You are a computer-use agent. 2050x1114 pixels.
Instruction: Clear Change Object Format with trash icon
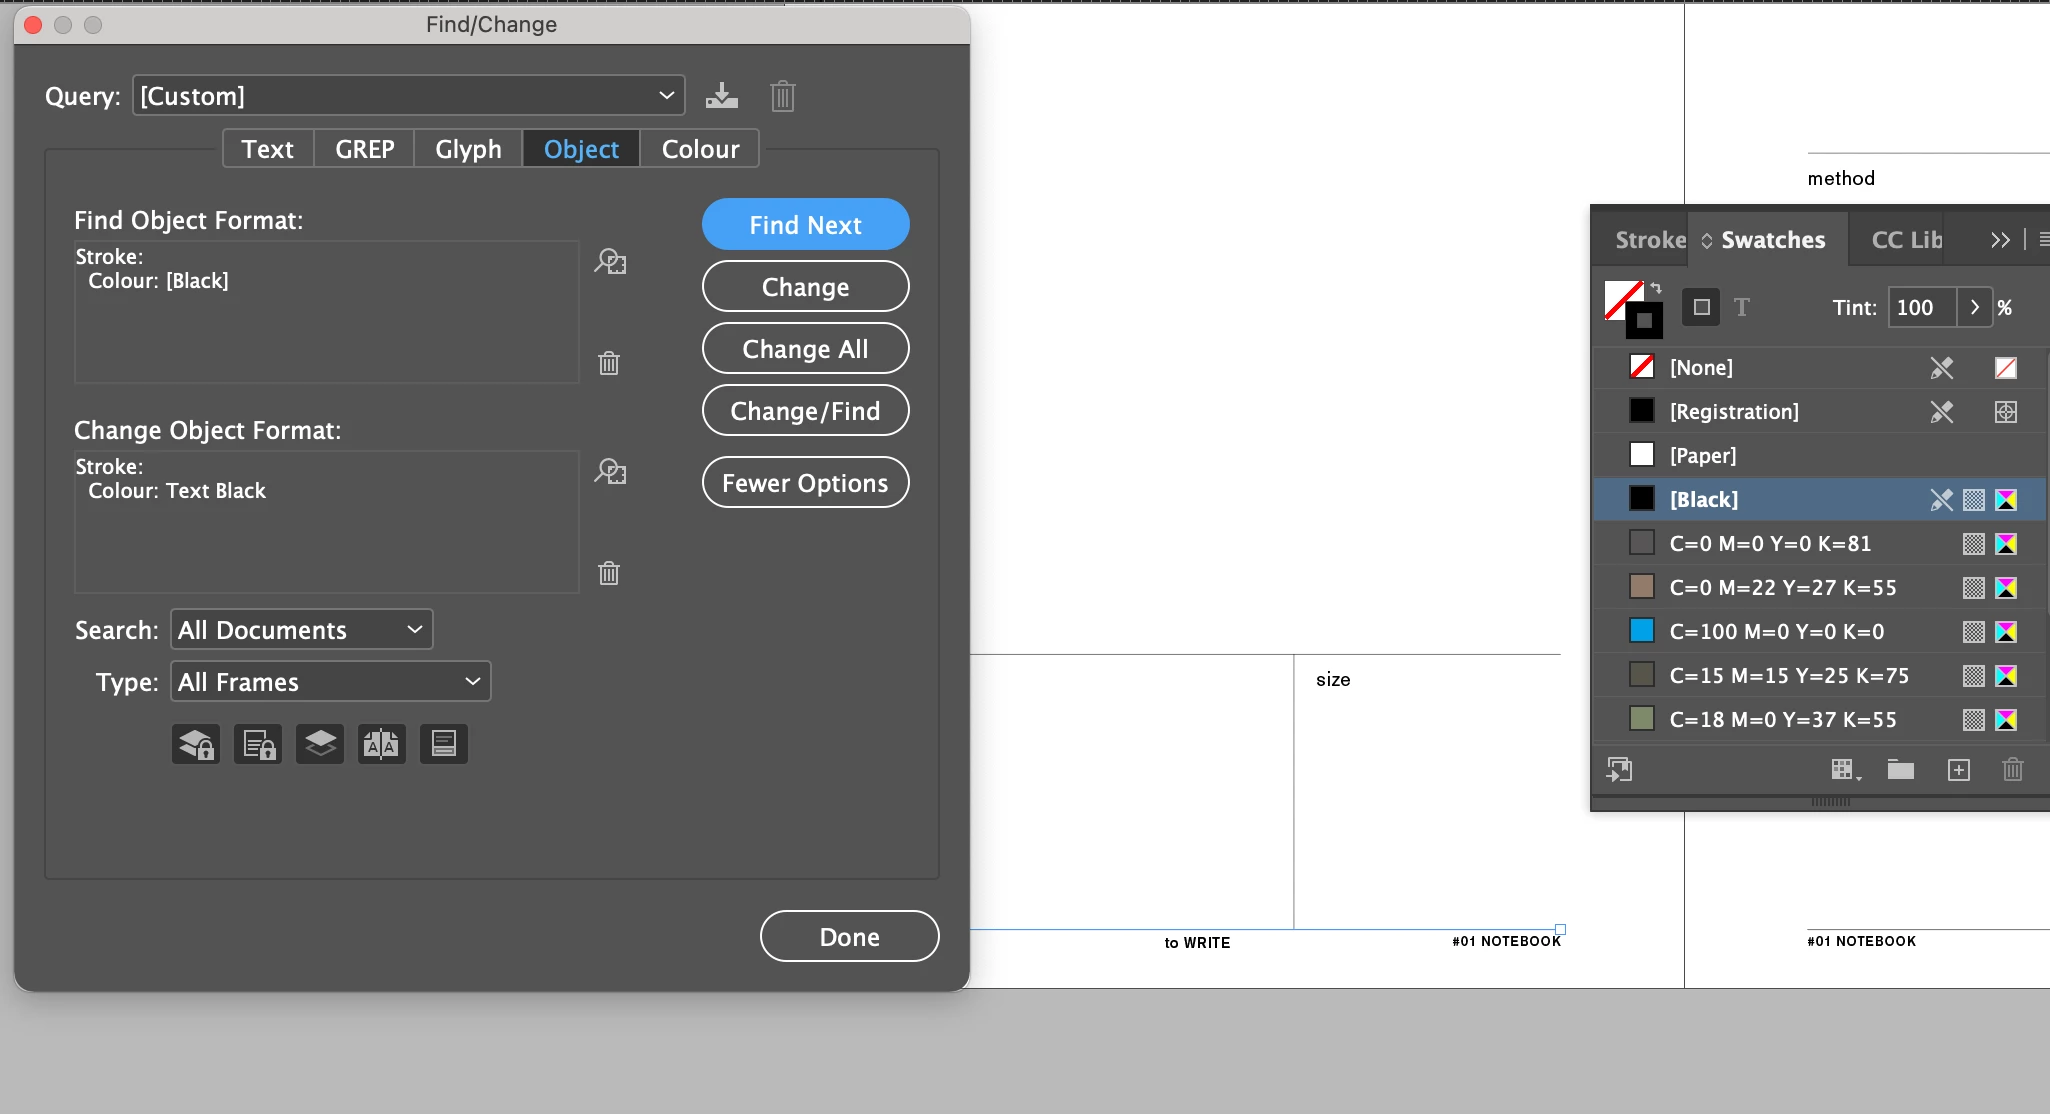[x=609, y=573]
